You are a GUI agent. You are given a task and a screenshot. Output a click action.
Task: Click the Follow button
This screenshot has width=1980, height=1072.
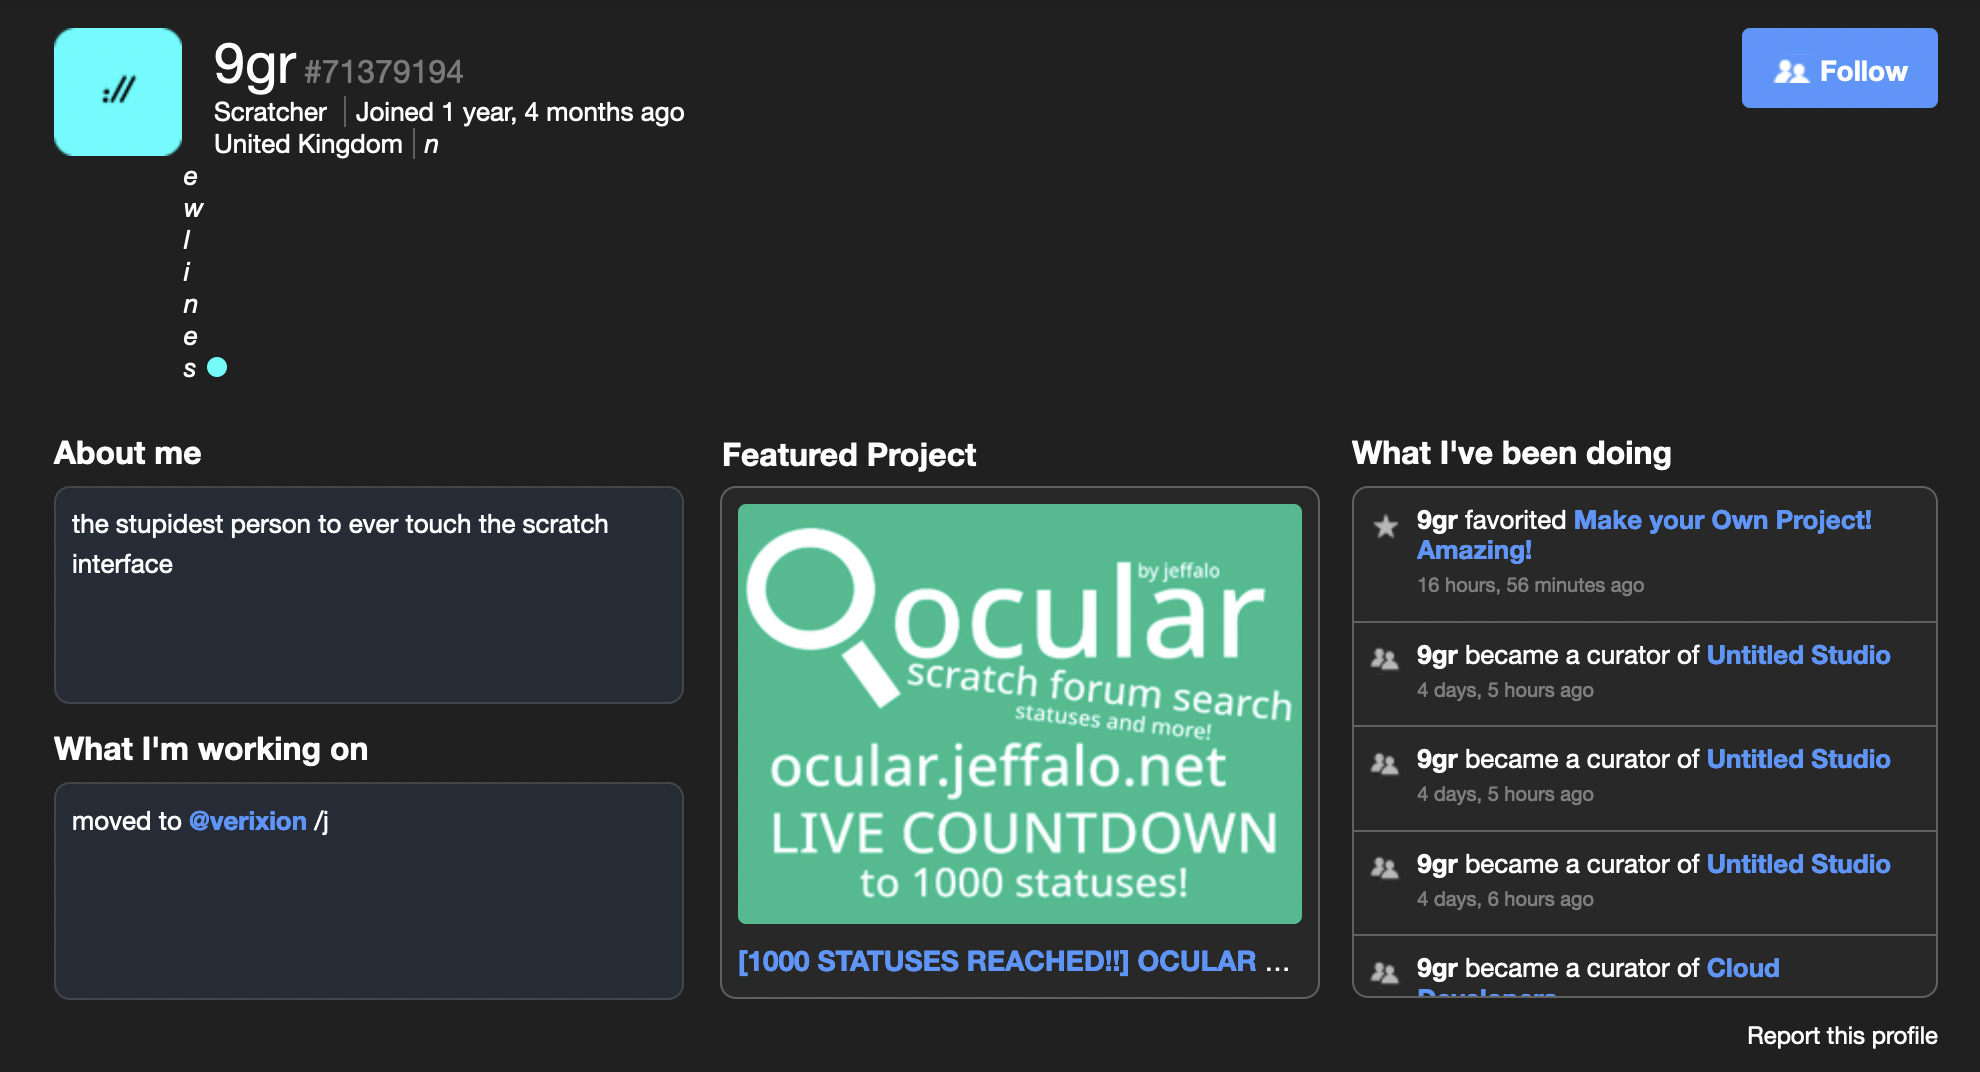click(1839, 69)
